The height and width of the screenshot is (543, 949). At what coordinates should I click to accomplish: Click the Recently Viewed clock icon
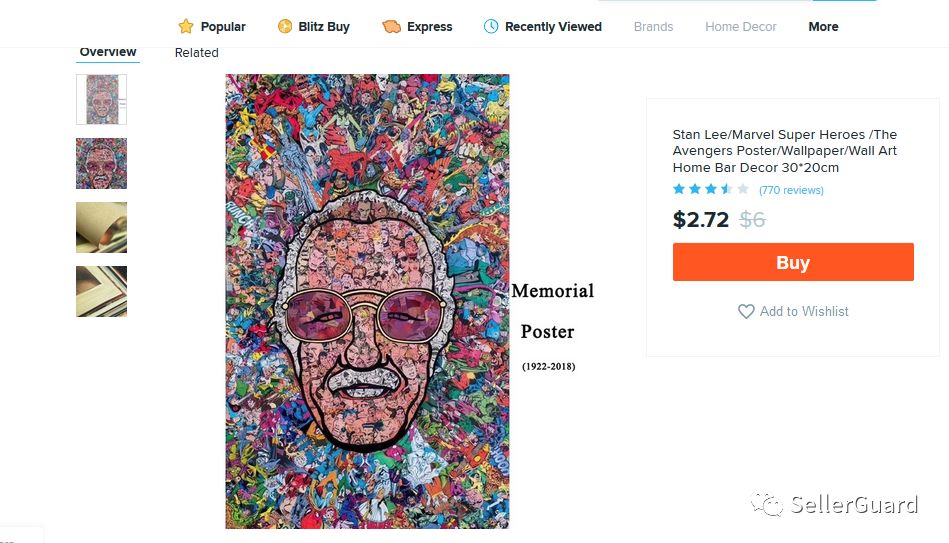point(491,27)
